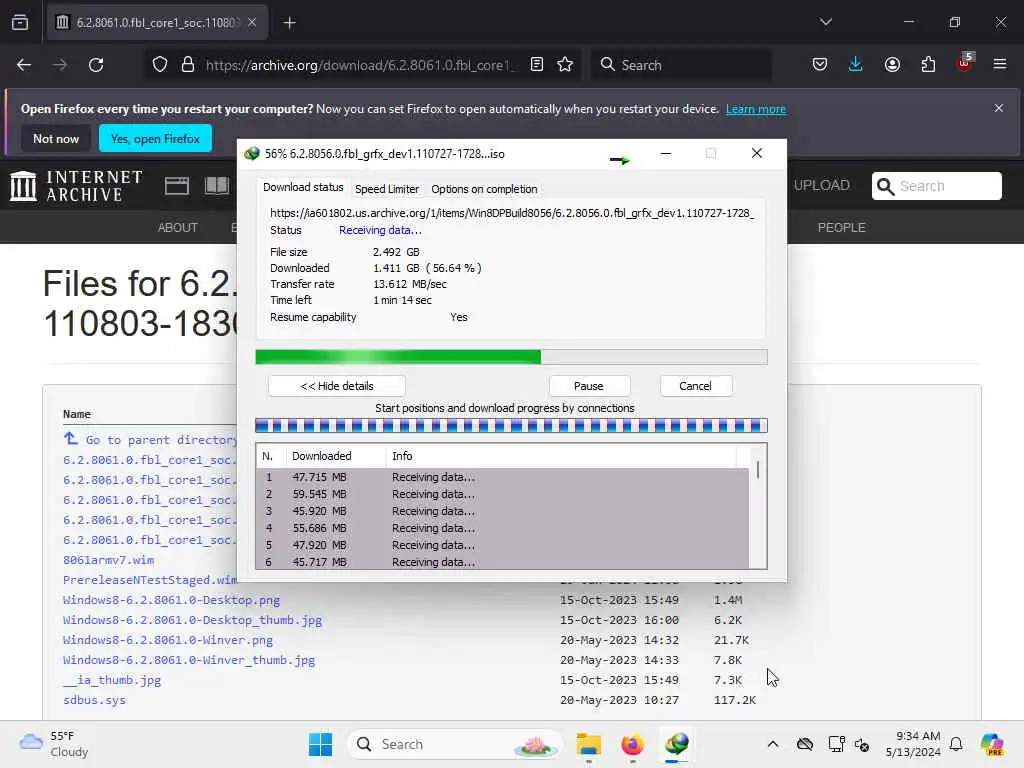This screenshot has height=768, width=1024.
Task: Open the Internet Archive texts book icon
Action: click(x=217, y=185)
